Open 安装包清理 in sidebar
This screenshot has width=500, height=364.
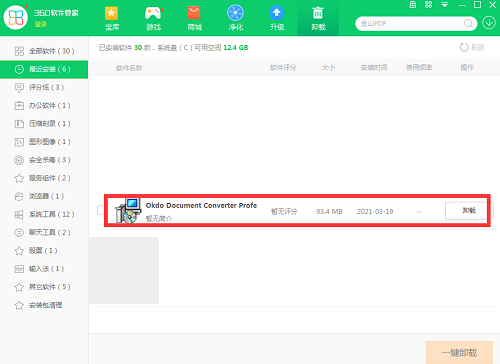tap(44, 305)
